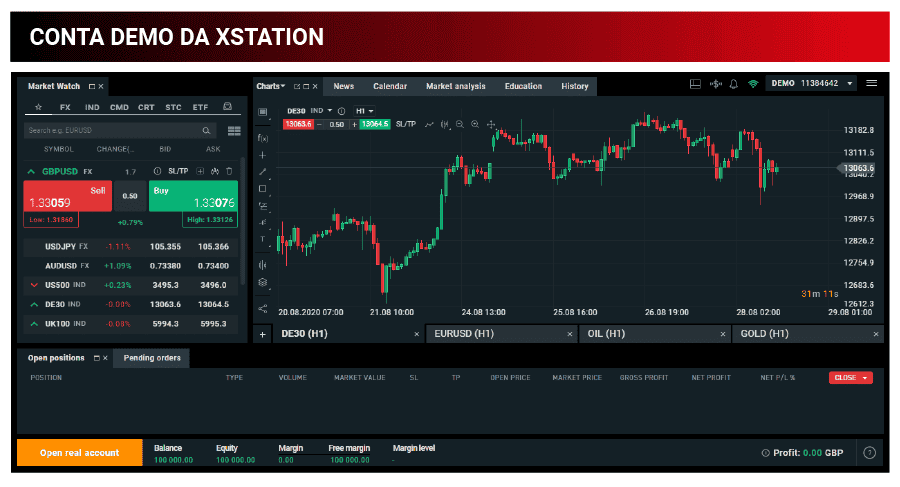Click the chart green buy price 13064.5

click(375, 124)
